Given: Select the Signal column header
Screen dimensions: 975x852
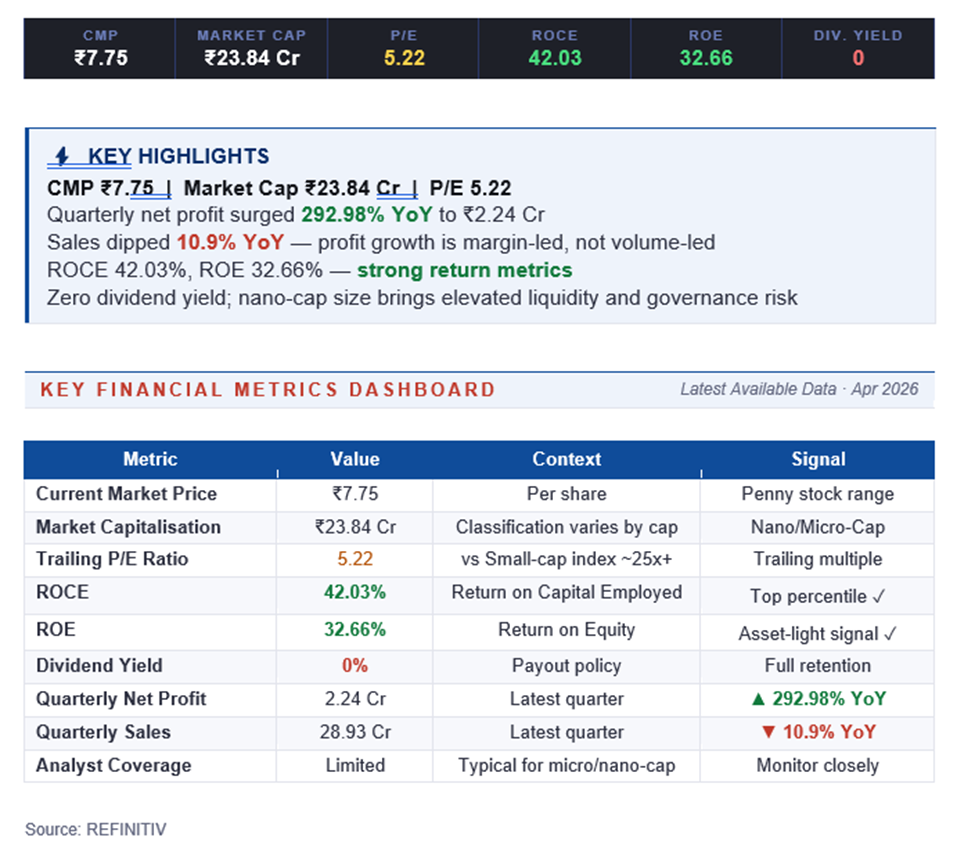Looking at the screenshot, I should pyautogui.click(x=817, y=460).
